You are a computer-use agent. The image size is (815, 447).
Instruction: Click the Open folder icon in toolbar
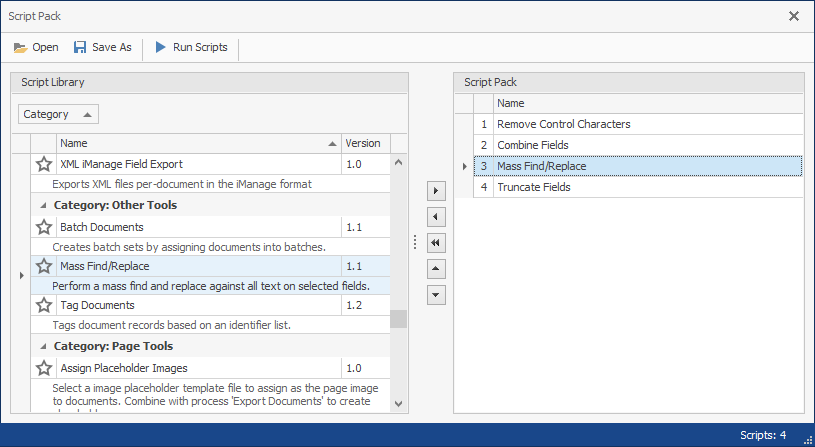[x=20, y=48]
